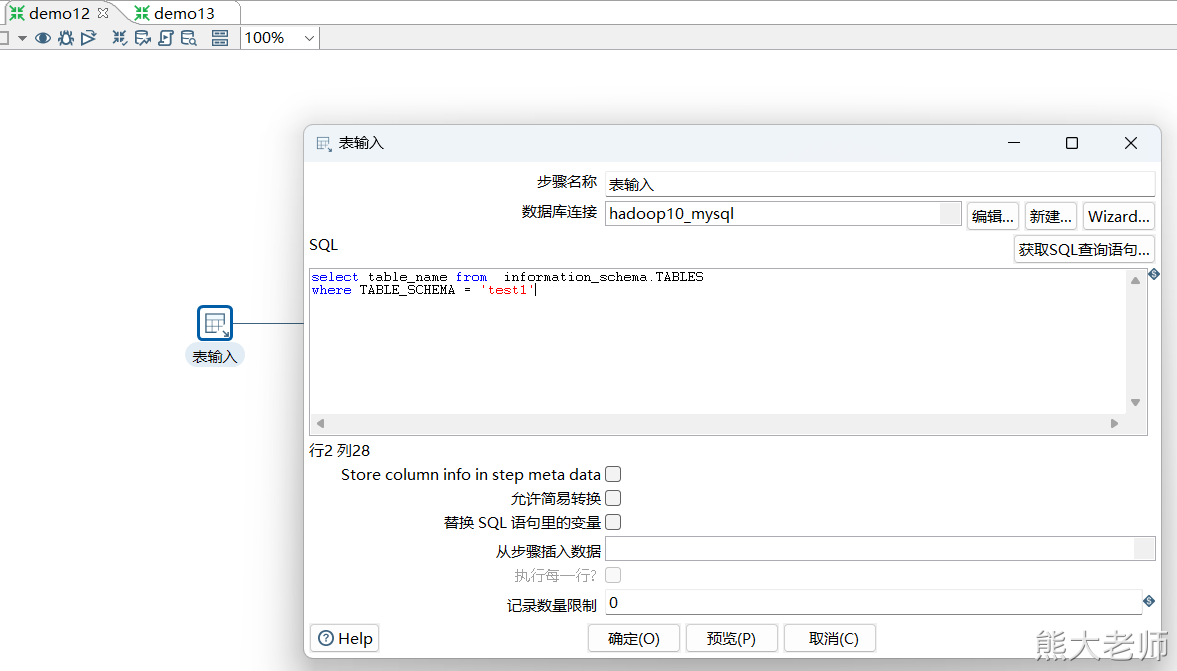Click into the 步骤名称 input field
The image size is (1177, 671).
(x=879, y=184)
